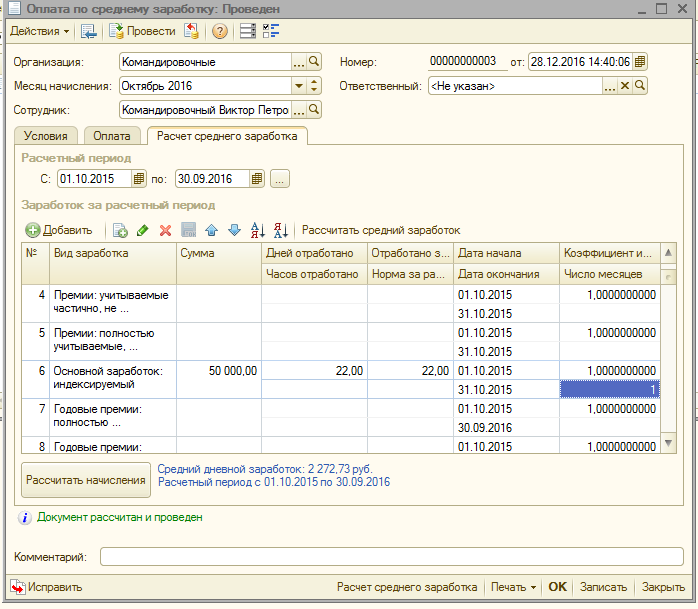698x609 pixels.
Task: Open calendar for the document date field
Action: click(x=640, y=62)
